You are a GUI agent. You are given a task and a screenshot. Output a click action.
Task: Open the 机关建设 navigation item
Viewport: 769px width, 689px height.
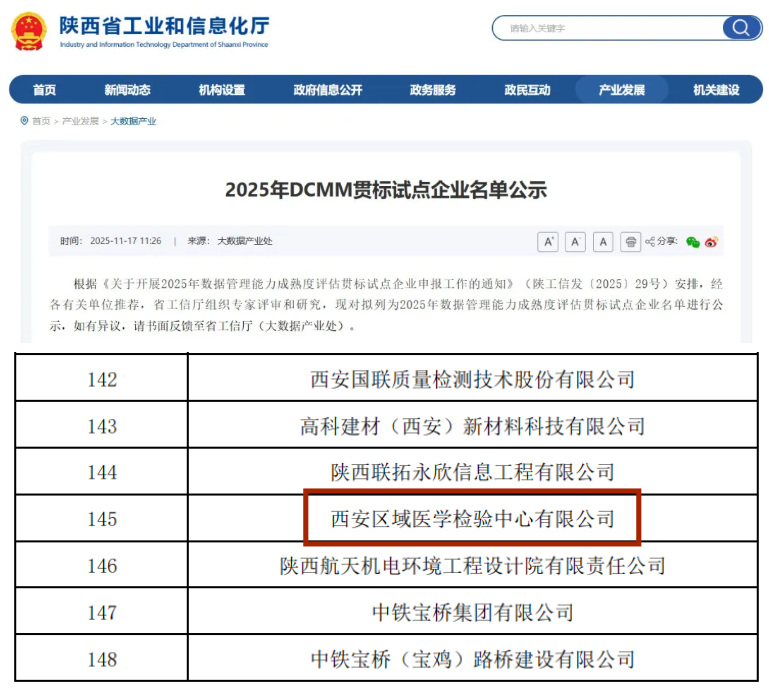pyautogui.click(x=716, y=90)
